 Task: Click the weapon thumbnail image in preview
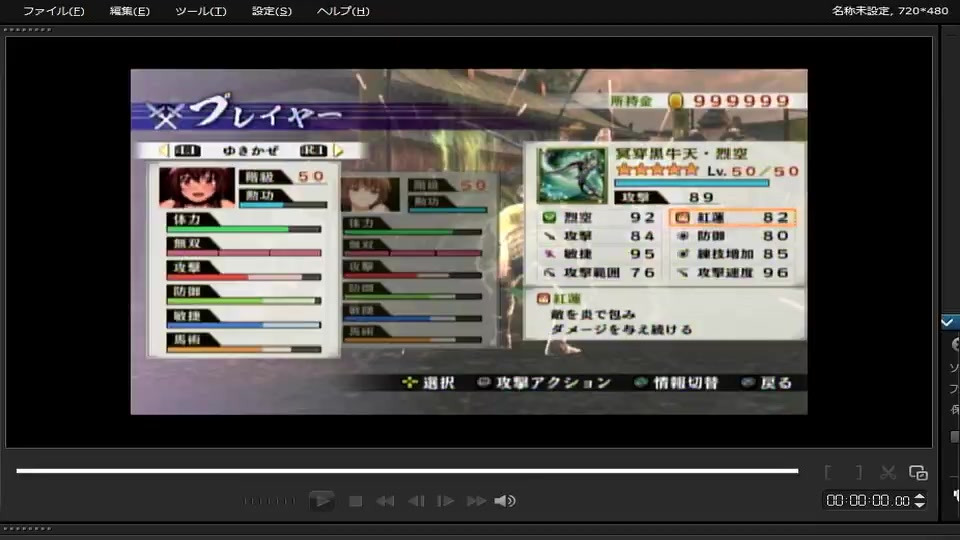[571, 176]
